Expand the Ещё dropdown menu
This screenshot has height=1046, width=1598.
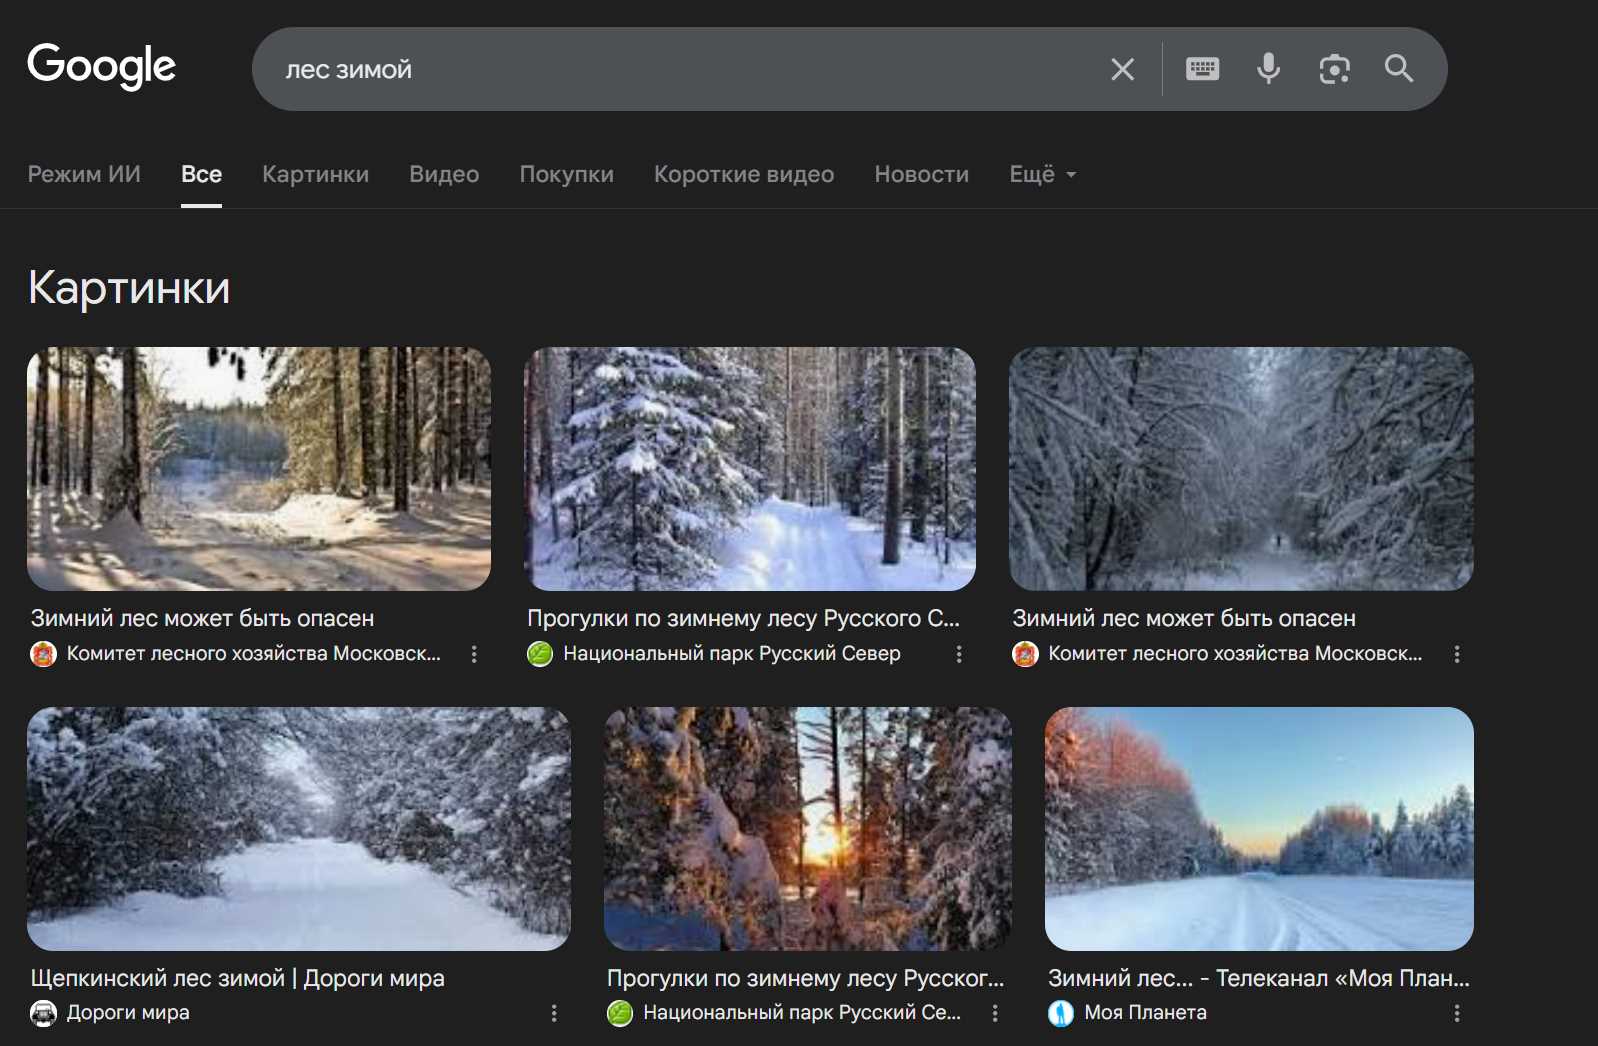pyautogui.click(x=1043, y=174)
